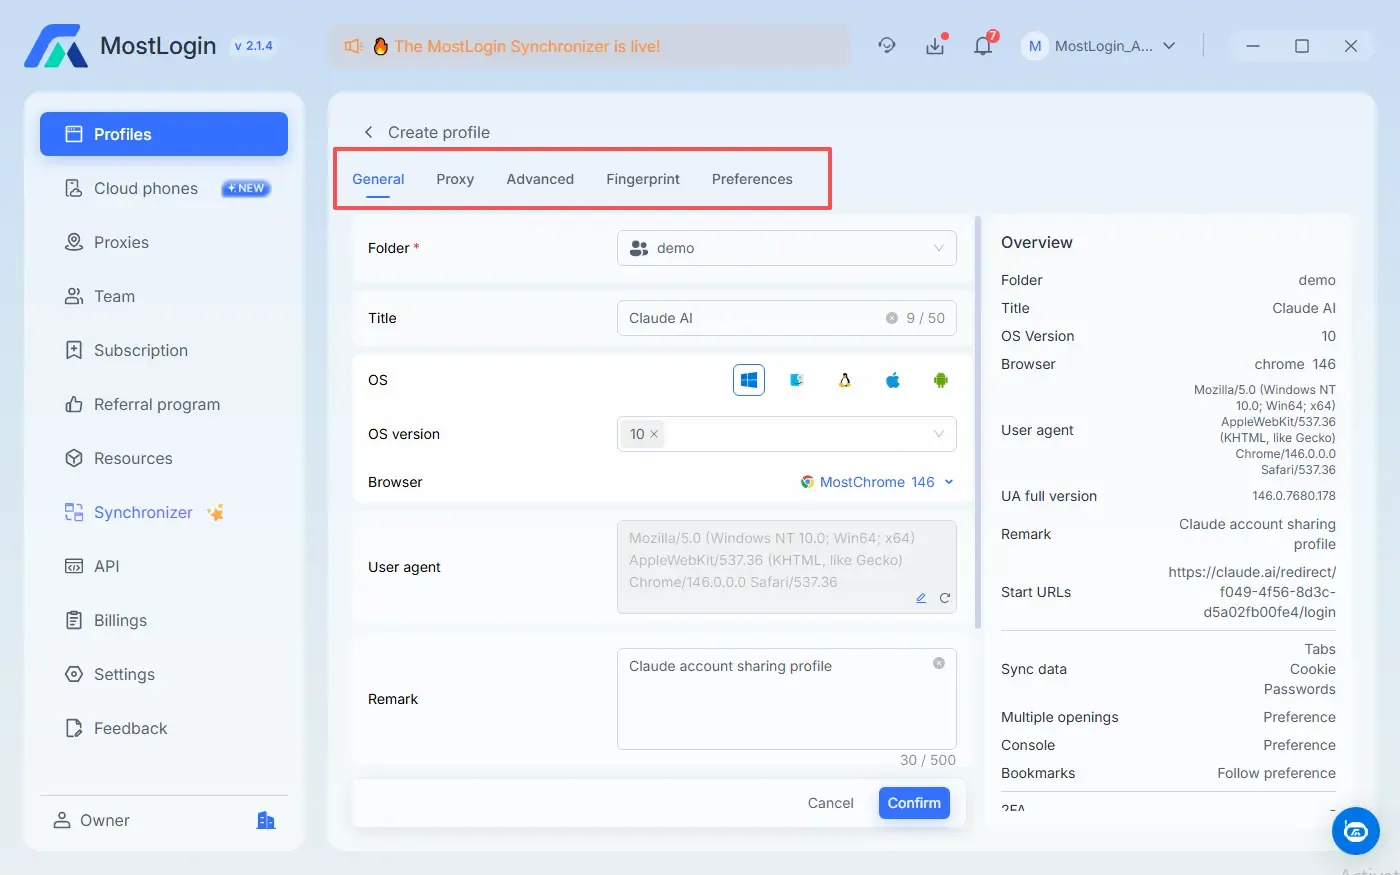The image size is (1400, 875).
Task: Click the building icon next to Owner
Action: click(x=266, y=820)
